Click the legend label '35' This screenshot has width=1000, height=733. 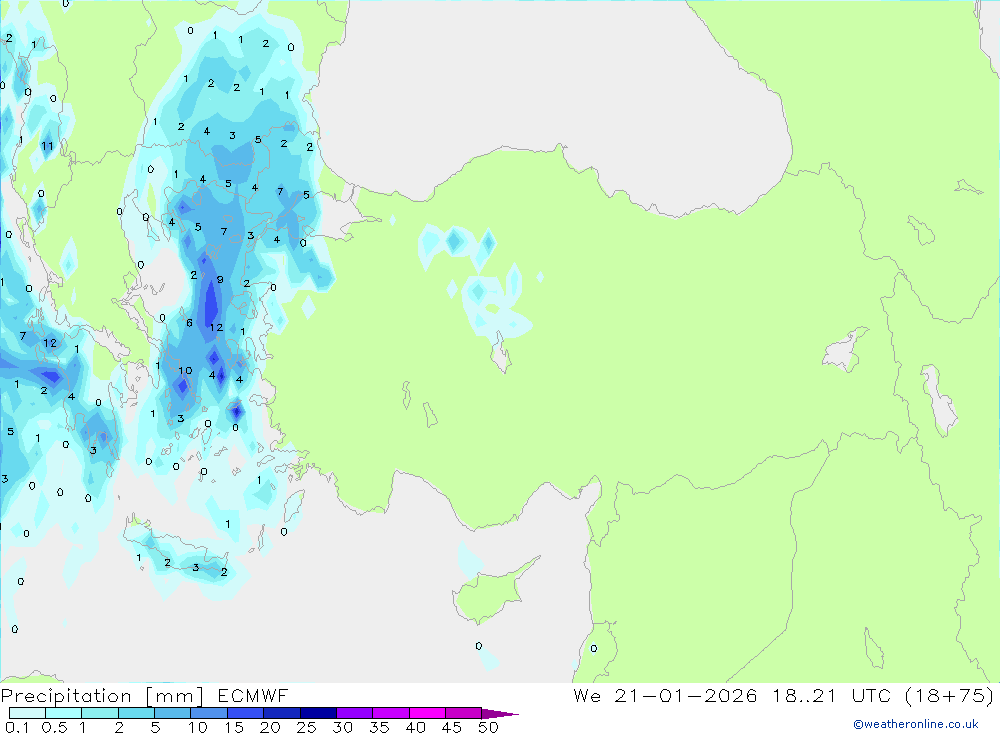(x=379, y=727)
